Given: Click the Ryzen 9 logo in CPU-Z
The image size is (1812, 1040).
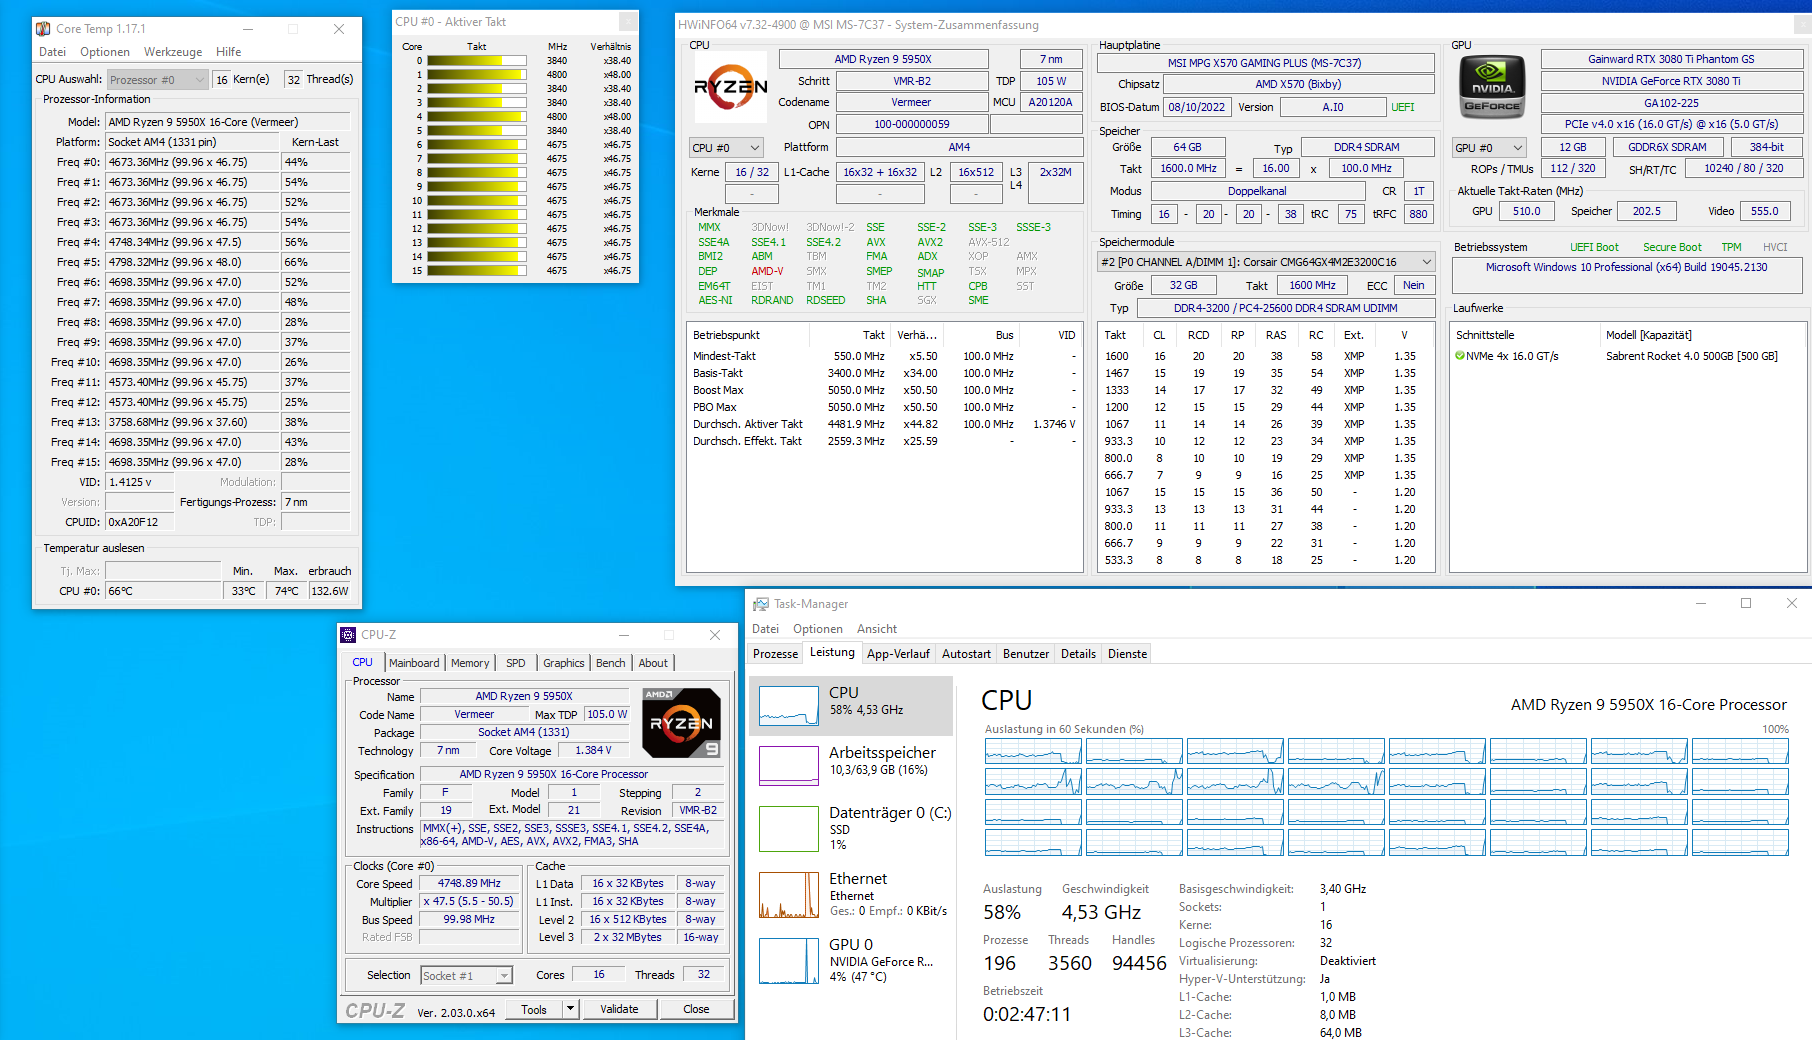Looking at the screenshot, I should (681, 722).
